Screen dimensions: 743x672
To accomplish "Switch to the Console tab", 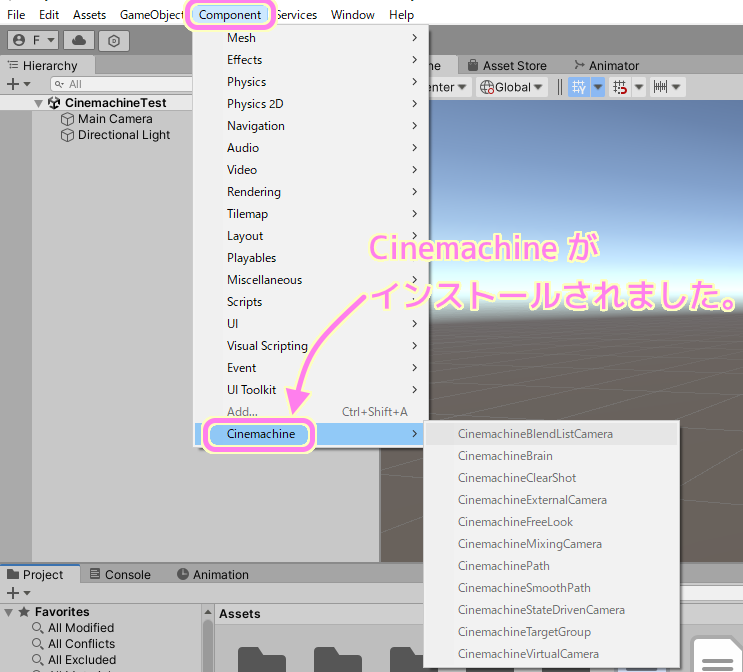I will point(120,574).
